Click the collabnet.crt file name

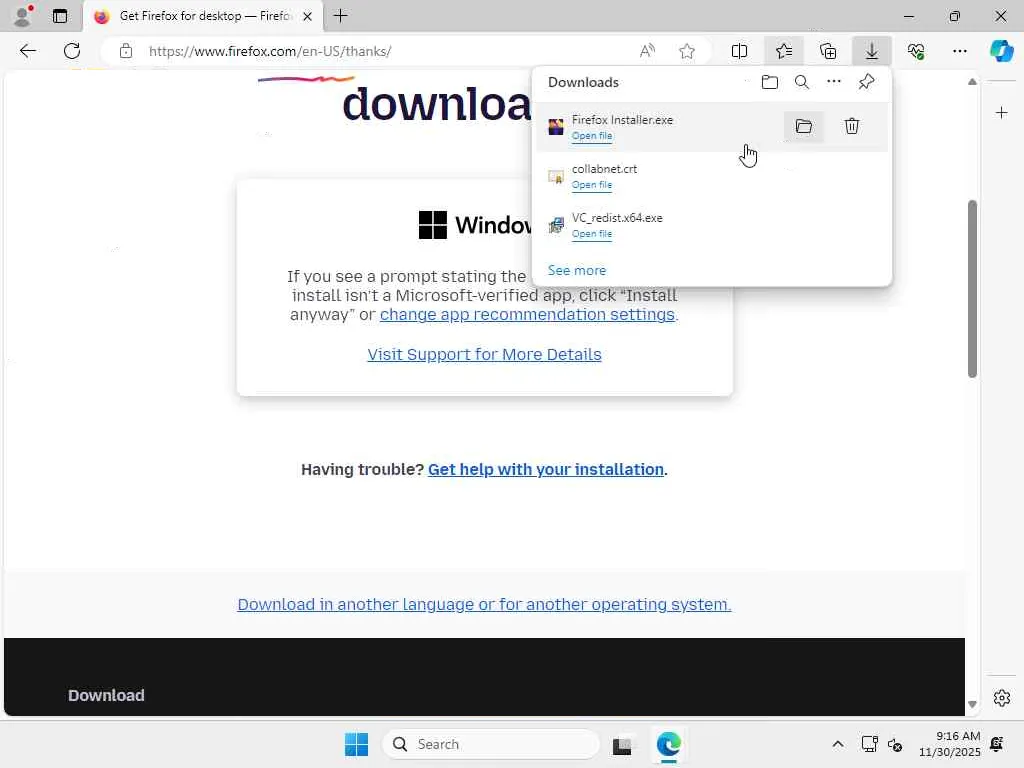[604, 169]
